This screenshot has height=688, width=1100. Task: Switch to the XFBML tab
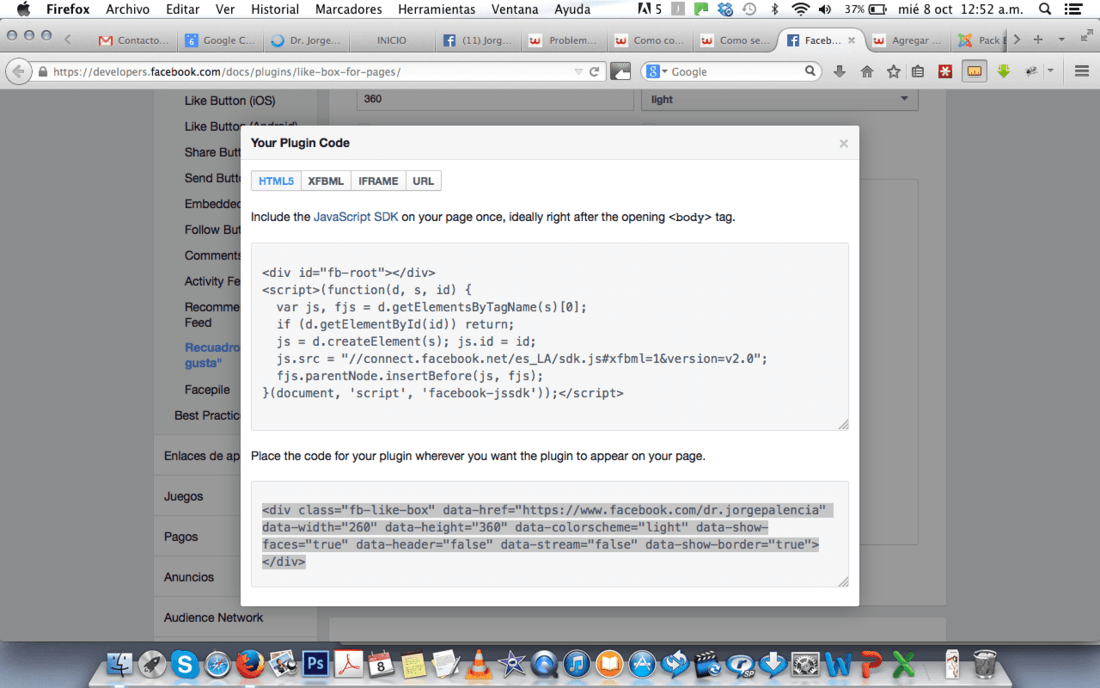tap(326, 181)
